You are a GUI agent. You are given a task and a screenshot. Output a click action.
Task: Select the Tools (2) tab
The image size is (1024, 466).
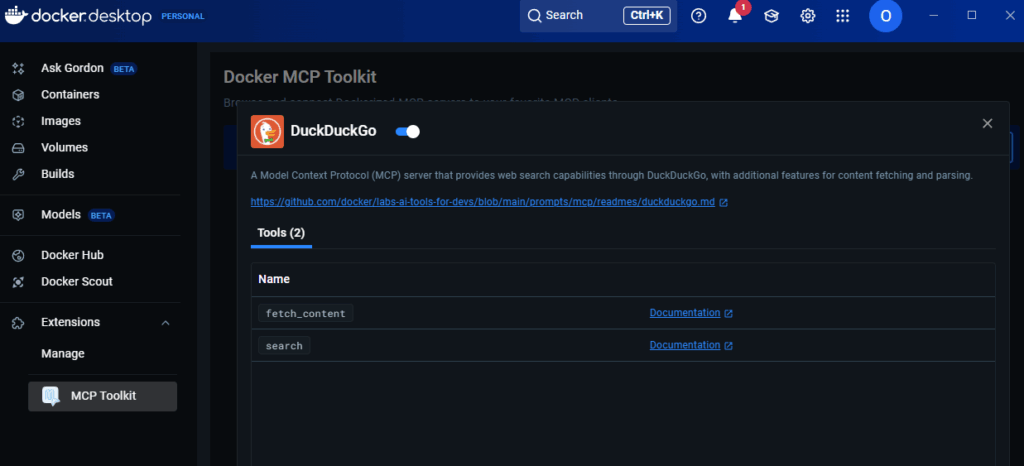[281, 233]
